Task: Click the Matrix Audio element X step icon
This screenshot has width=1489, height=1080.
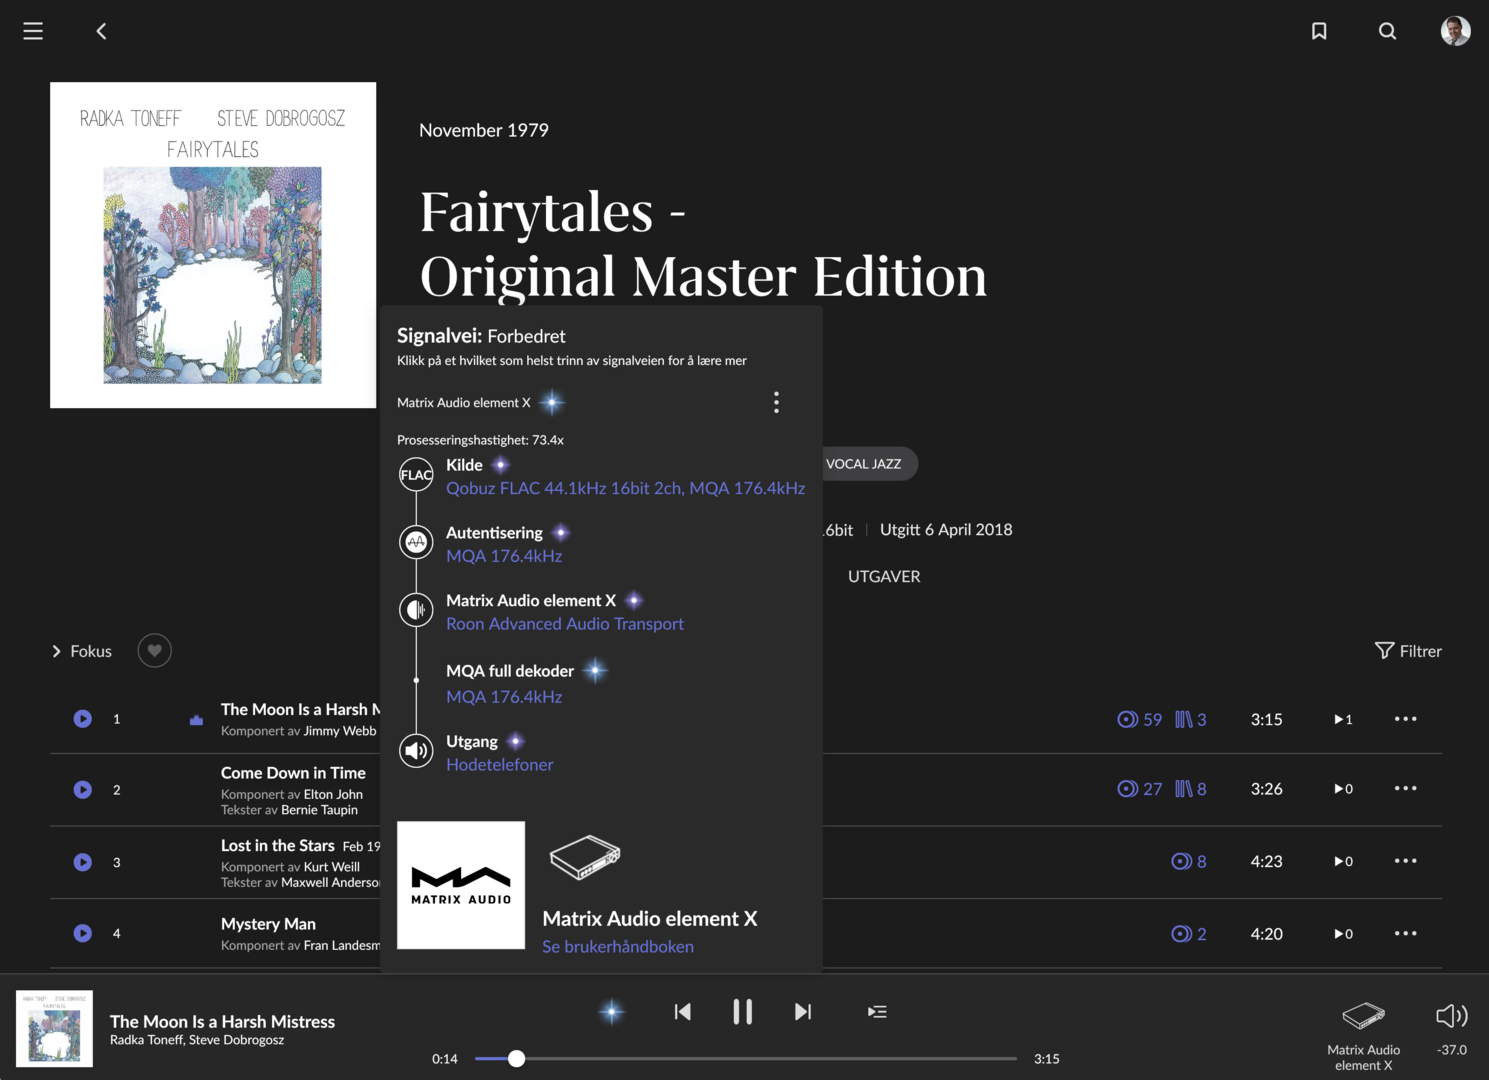Action: tap(416, 609)
